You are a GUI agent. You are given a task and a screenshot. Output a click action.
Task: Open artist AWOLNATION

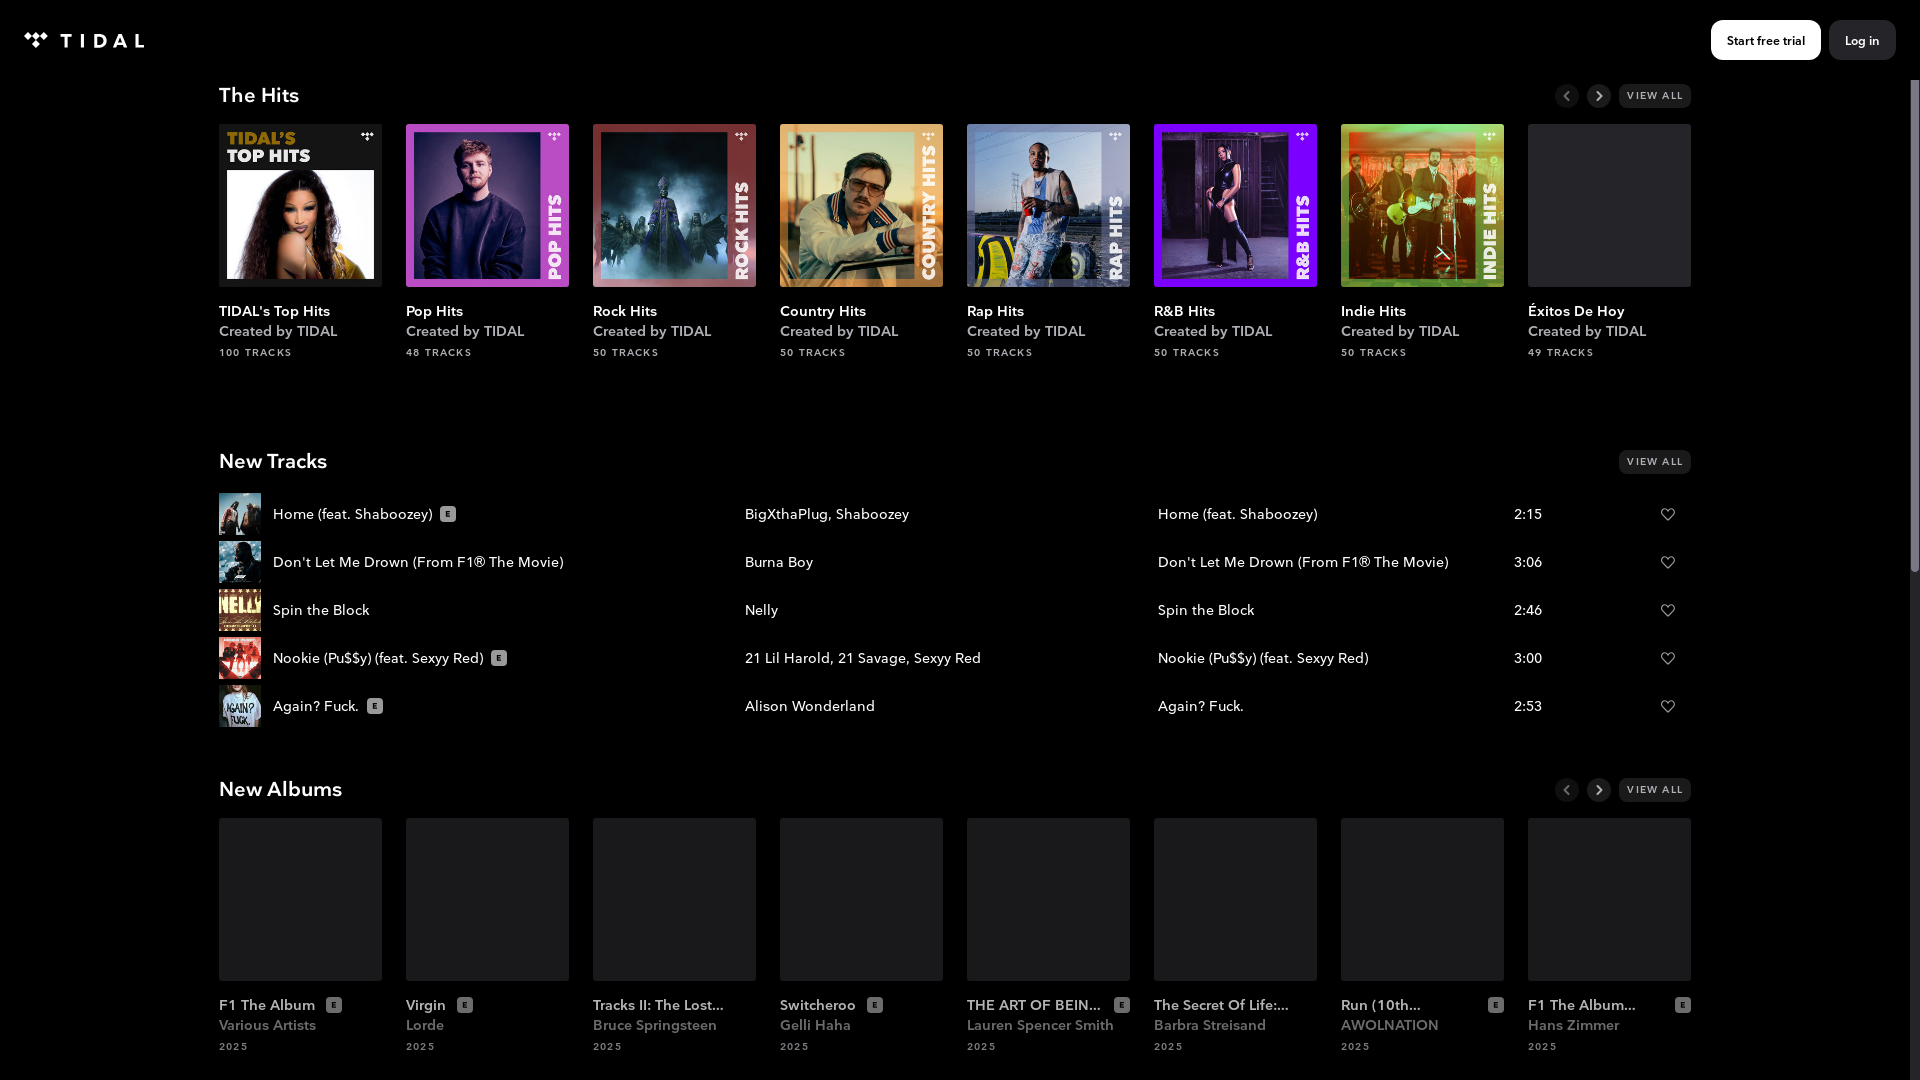1390,1025
